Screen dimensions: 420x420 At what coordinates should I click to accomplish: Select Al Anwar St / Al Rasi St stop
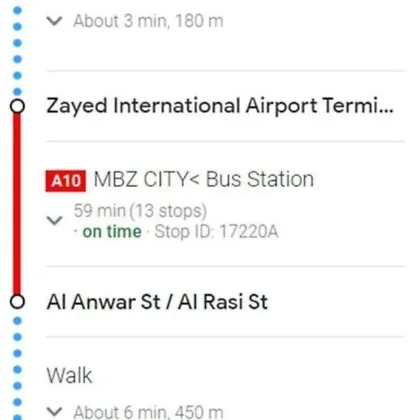click(157, 302)
